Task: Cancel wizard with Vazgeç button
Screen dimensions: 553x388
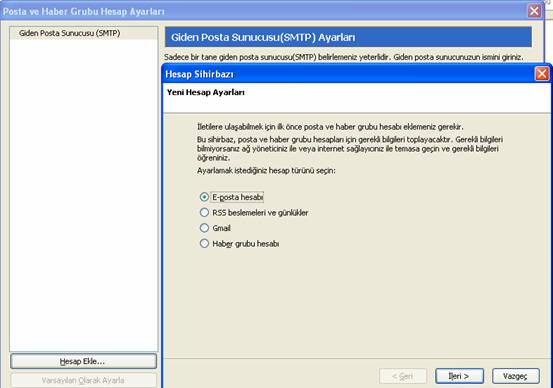Action: (x=516, y=376)
